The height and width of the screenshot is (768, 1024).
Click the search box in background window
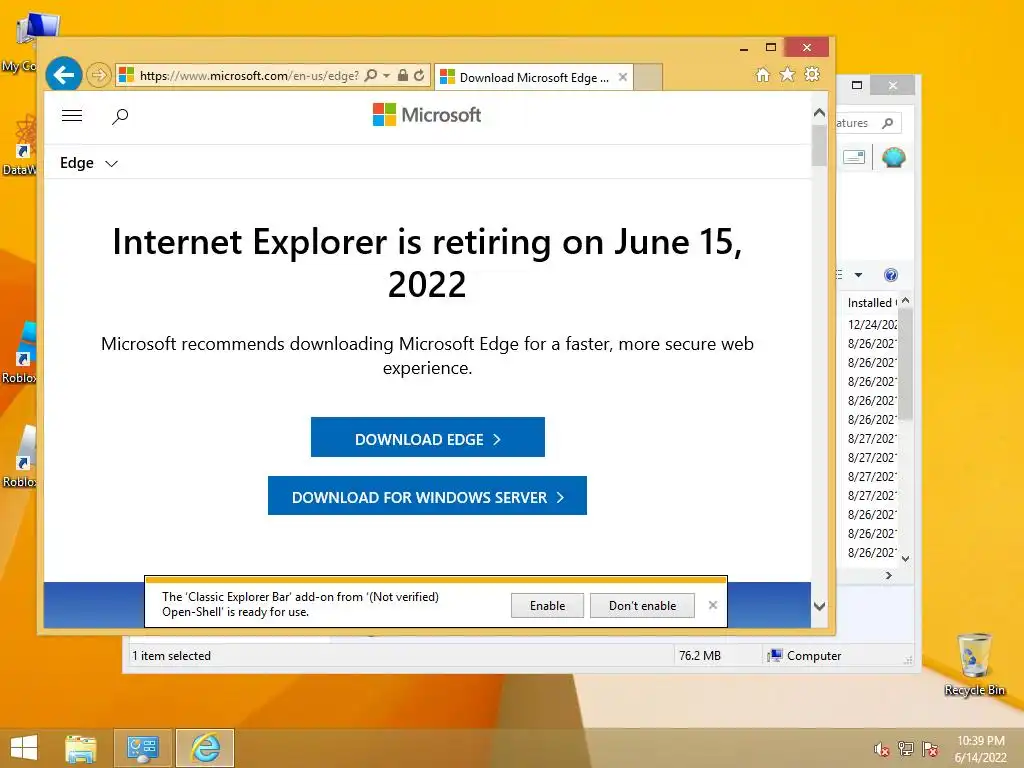(x=869, y=123)
